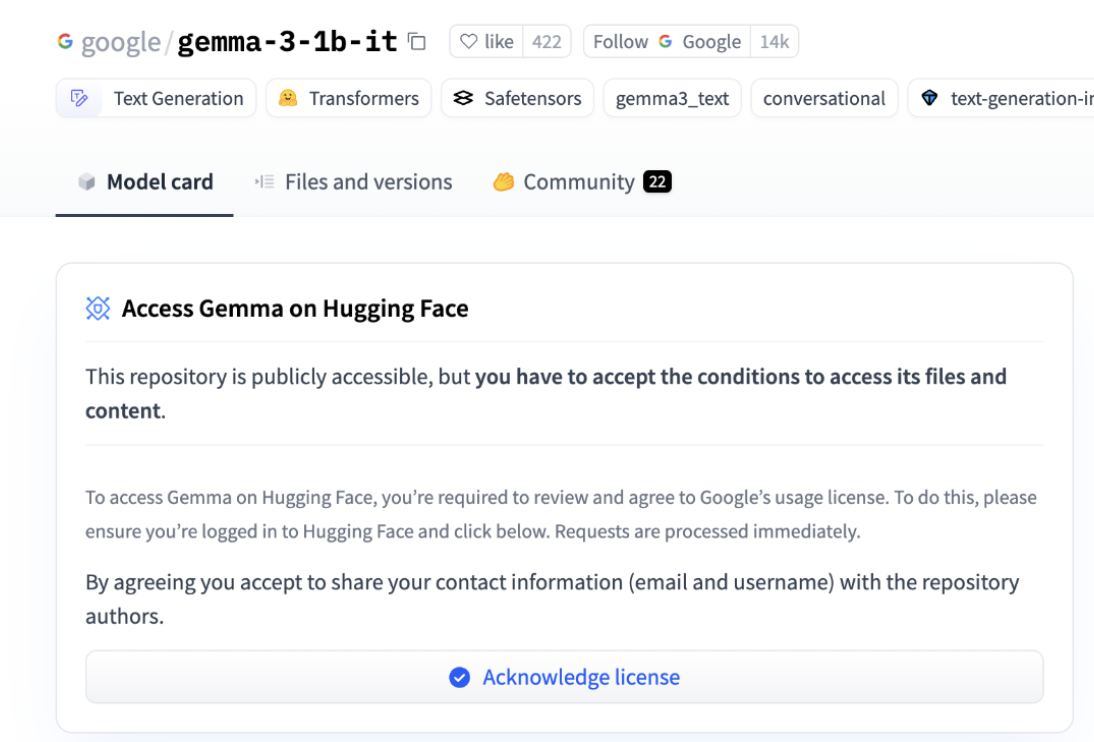Image resolution: width=1094 pixels, height=742 pixels.
Task: Click the Google logo before the repository name
Action: tap(65, 42)
